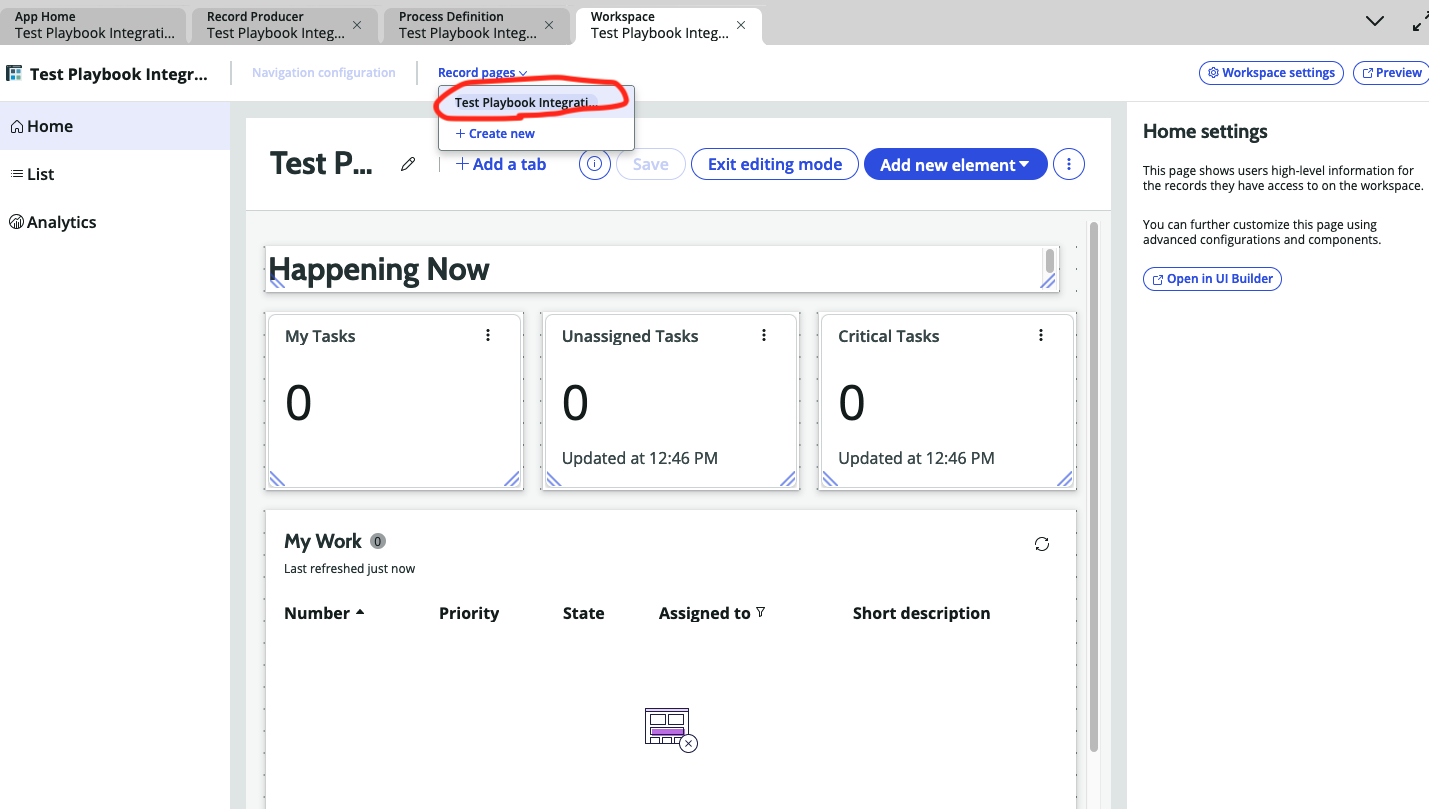Switch to the Record Producer tab
Image resolution: width=1429 pixels, height=809 pixels.
tap(274, 25)
